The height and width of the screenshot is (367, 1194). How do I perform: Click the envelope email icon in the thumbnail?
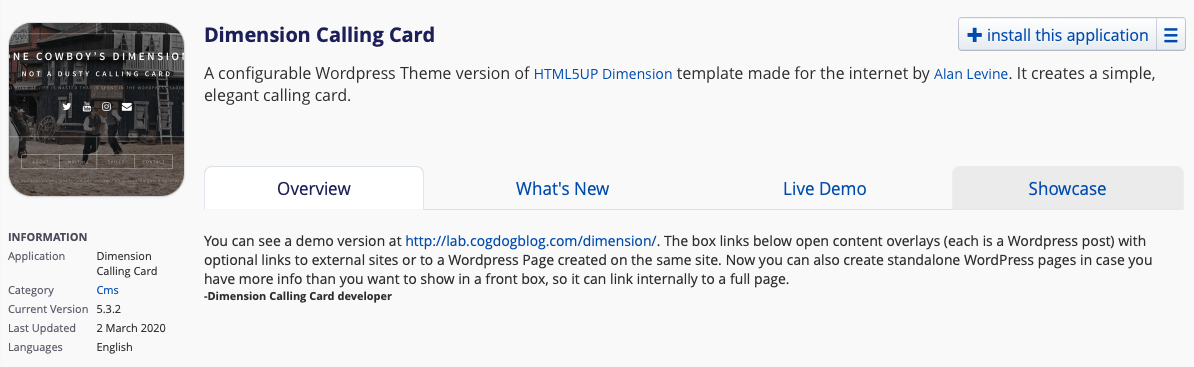126,107
